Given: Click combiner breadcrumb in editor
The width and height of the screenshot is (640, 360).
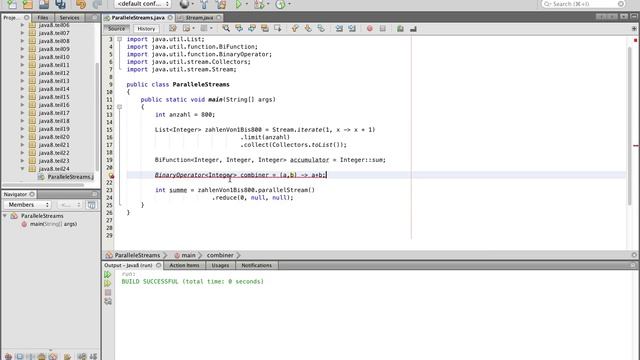Looking at the screenshot, I should 220,255.
